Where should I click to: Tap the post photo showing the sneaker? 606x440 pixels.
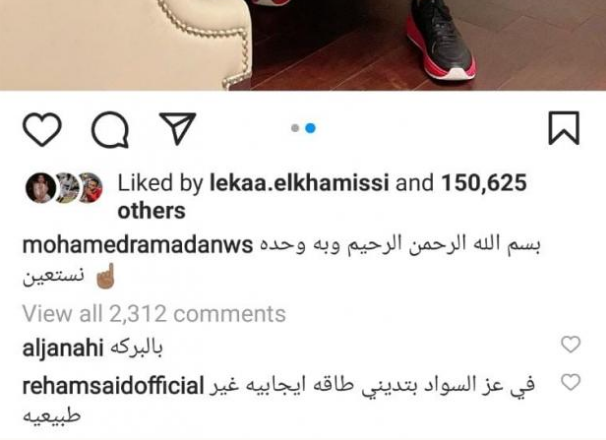303,45
